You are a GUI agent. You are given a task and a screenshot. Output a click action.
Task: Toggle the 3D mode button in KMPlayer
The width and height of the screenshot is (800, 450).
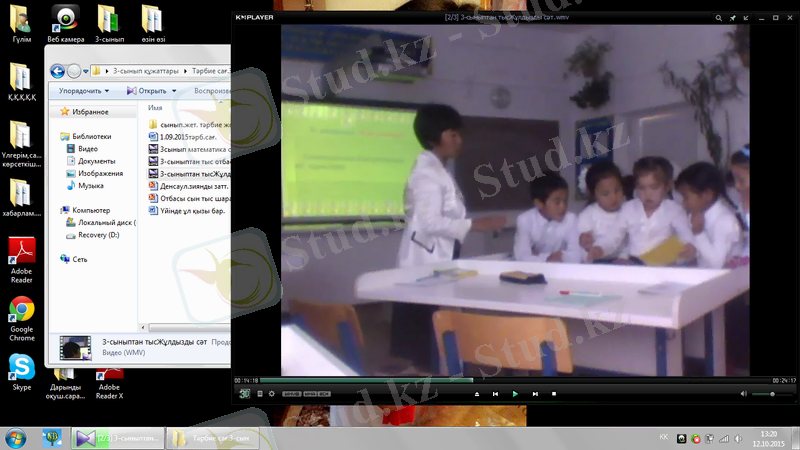(245, 394)
